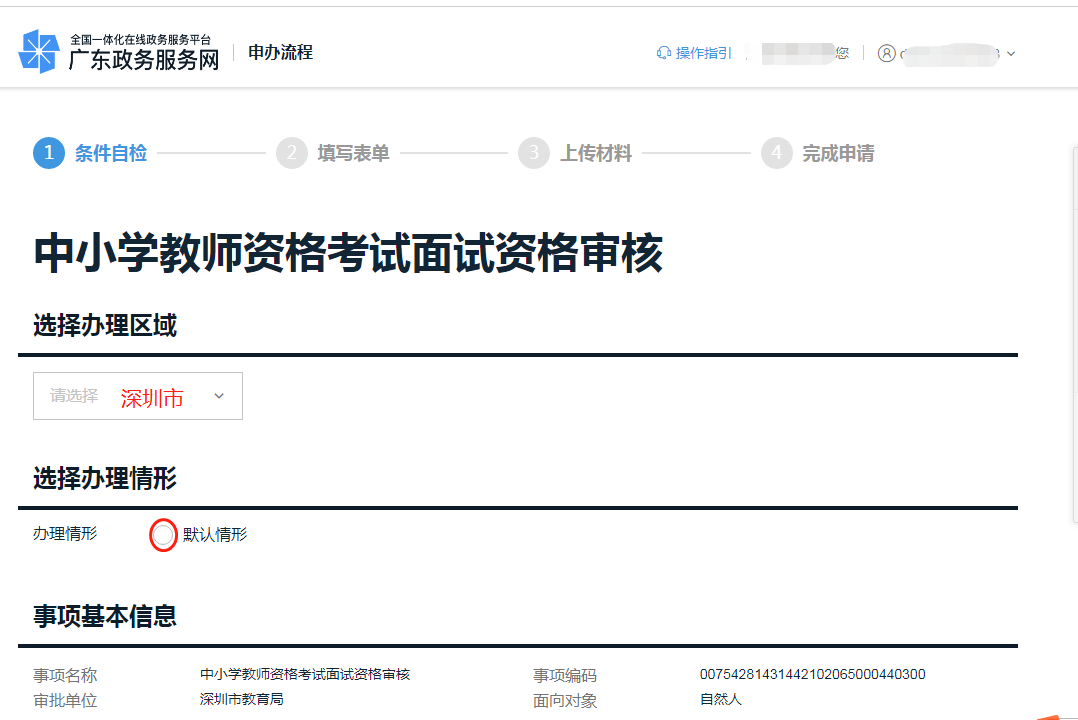Image resolution: width=1078 pixels, height=720 pixels.
Task: Select the 默认情形 radio button
Action: point(163,535)
